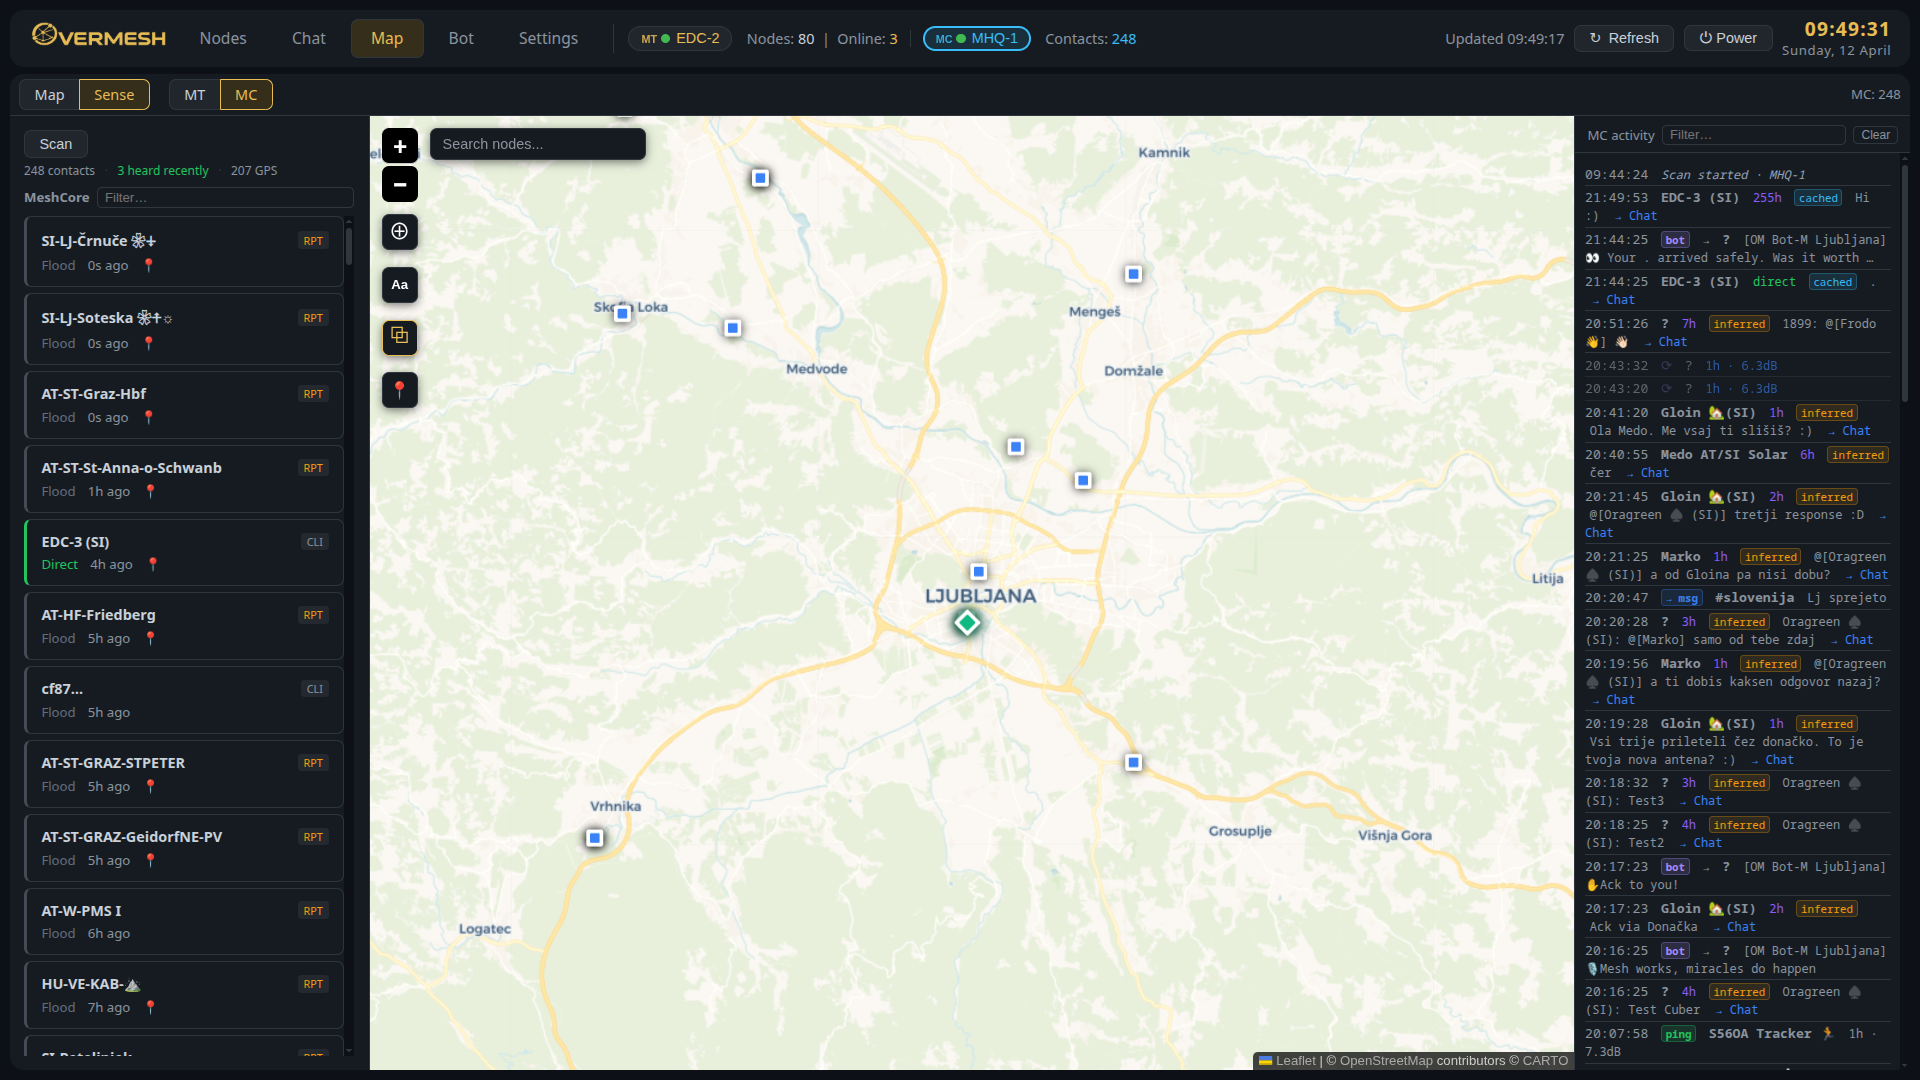Click the Scan button
Screen dimensions: 1920x1080
[56, 144]
